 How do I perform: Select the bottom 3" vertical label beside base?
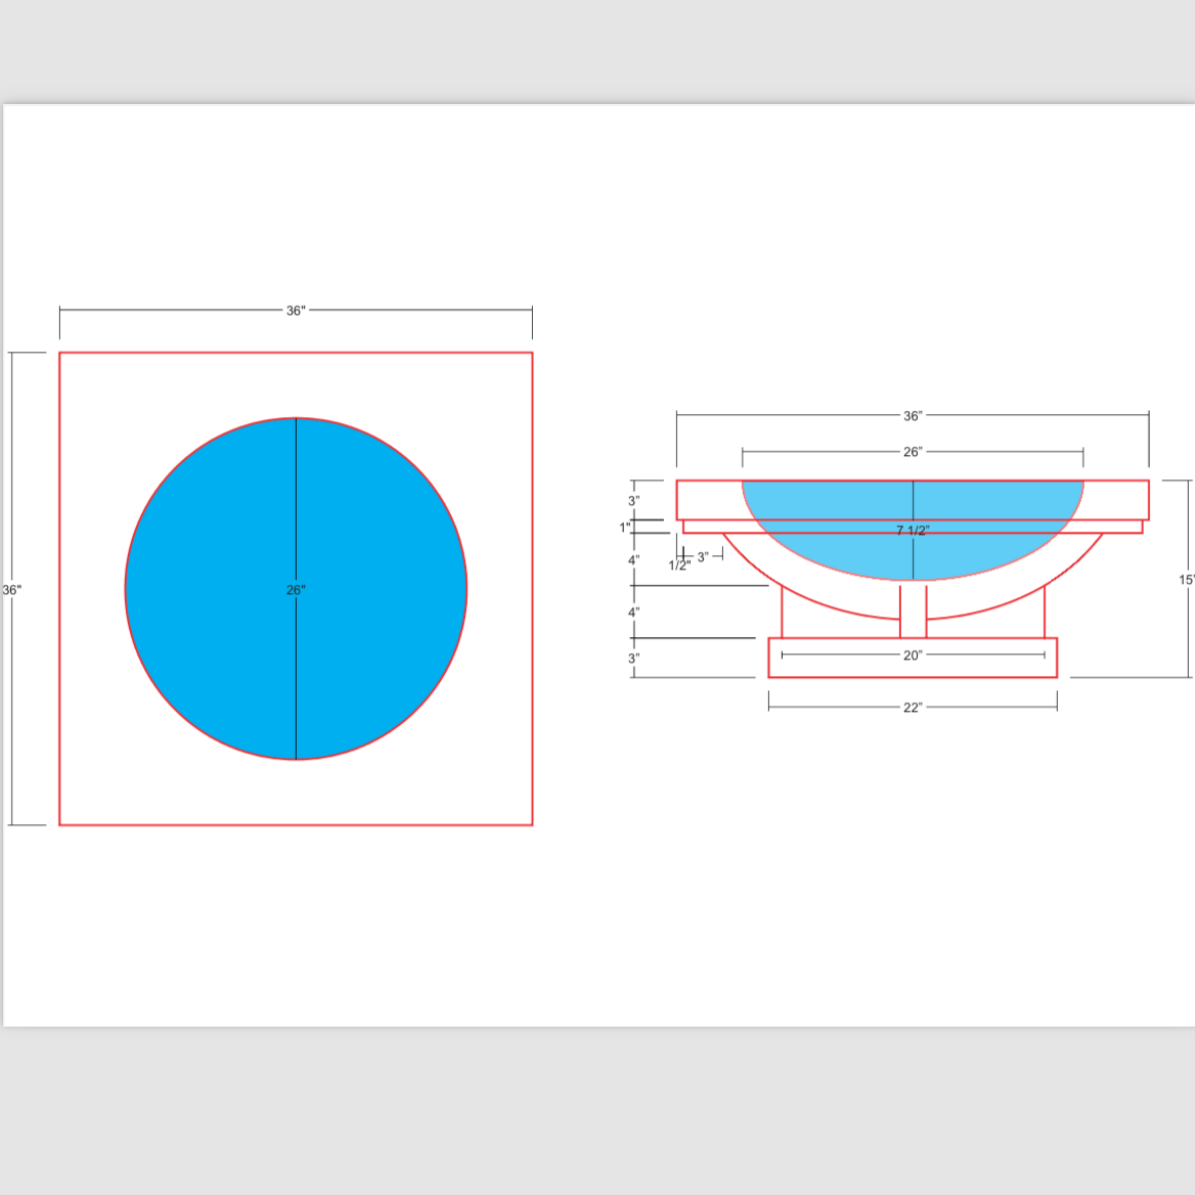pyautogui.click(x=633, y=658)
